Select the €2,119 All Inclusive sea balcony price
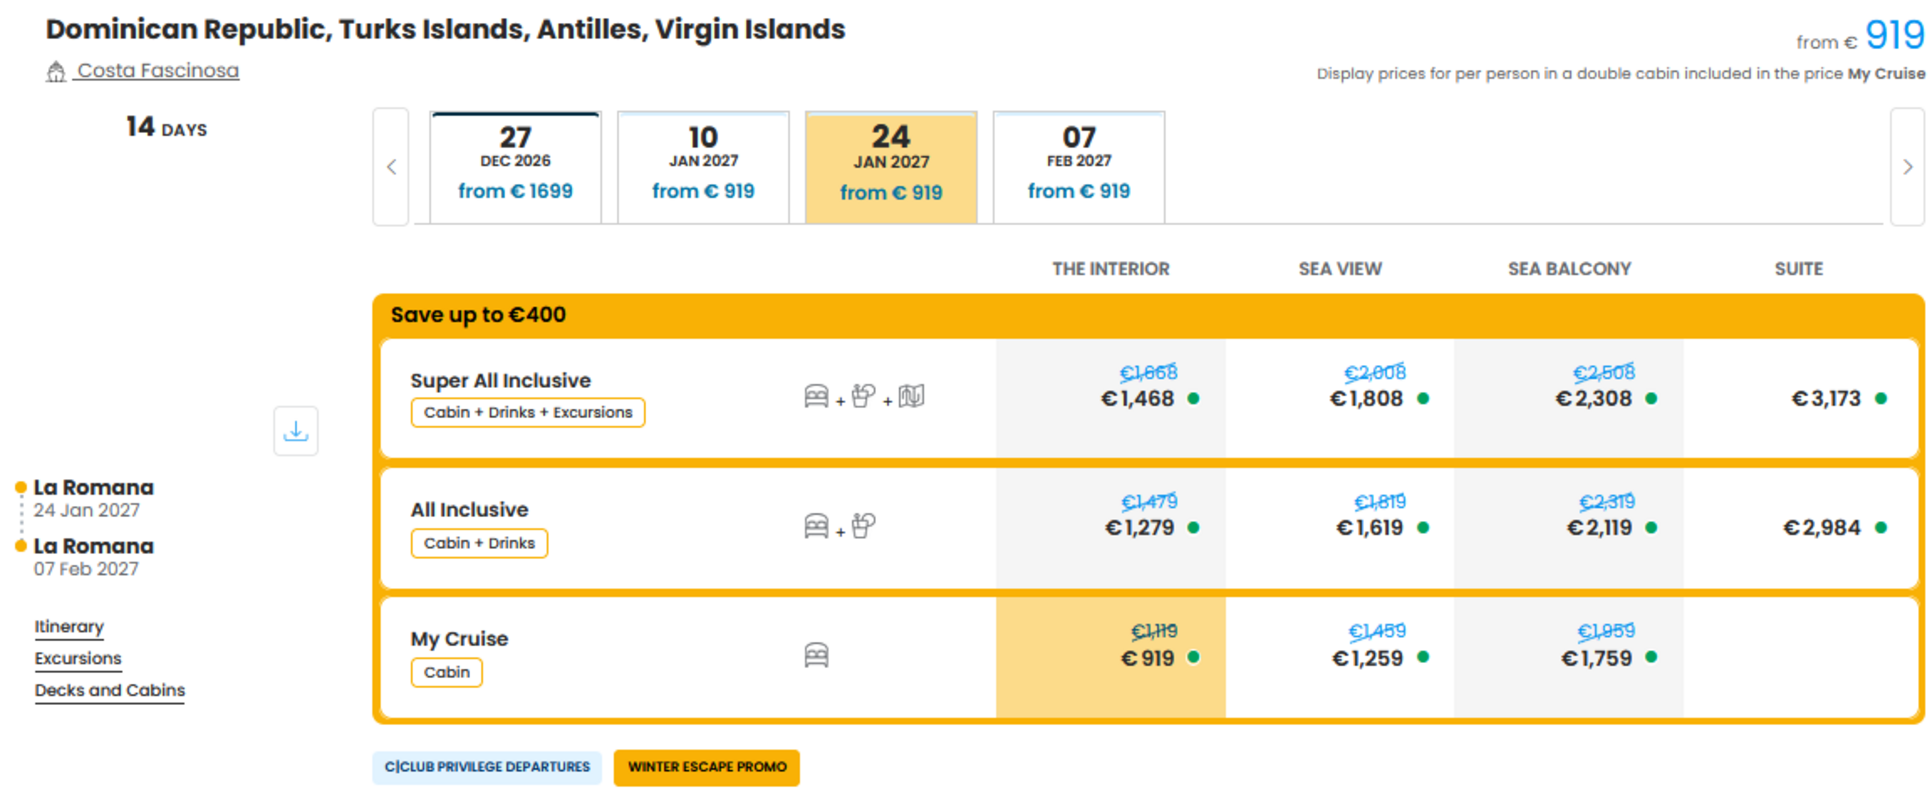Screen dimensions: 1932x800 [1599, 527]
